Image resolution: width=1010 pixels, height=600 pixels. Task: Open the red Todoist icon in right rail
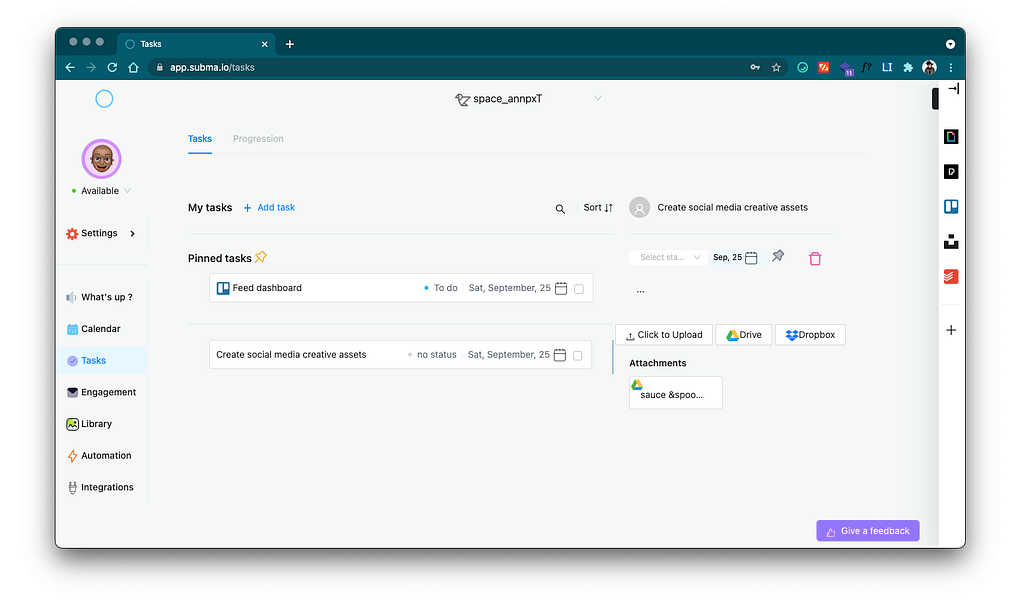tap(951, 276)
